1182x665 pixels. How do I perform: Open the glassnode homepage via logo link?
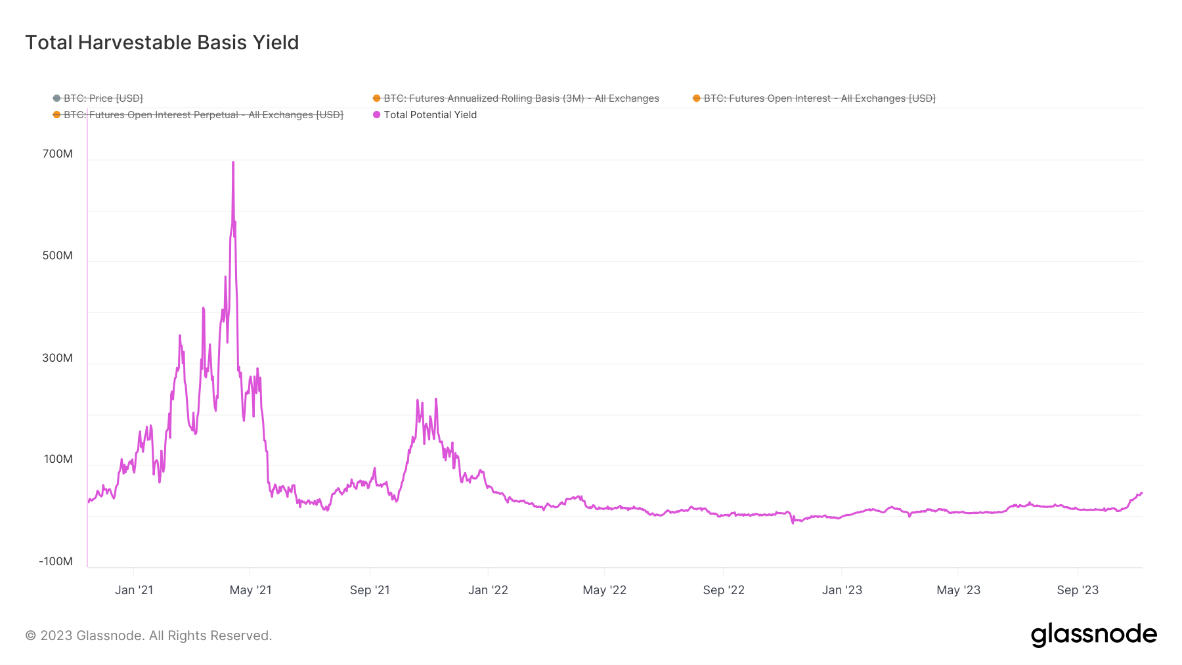pos(1094,633)
